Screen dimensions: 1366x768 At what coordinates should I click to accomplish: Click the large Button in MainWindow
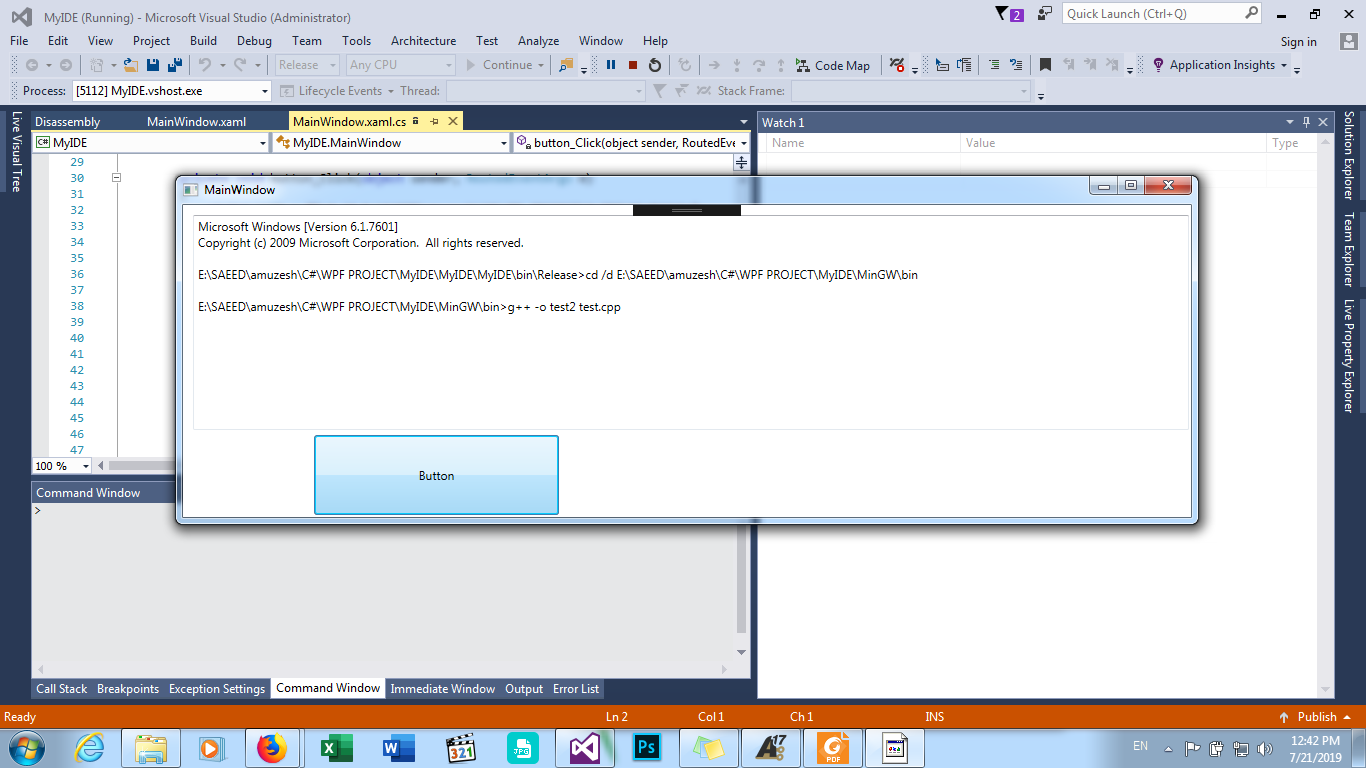[x=436, y=475]
